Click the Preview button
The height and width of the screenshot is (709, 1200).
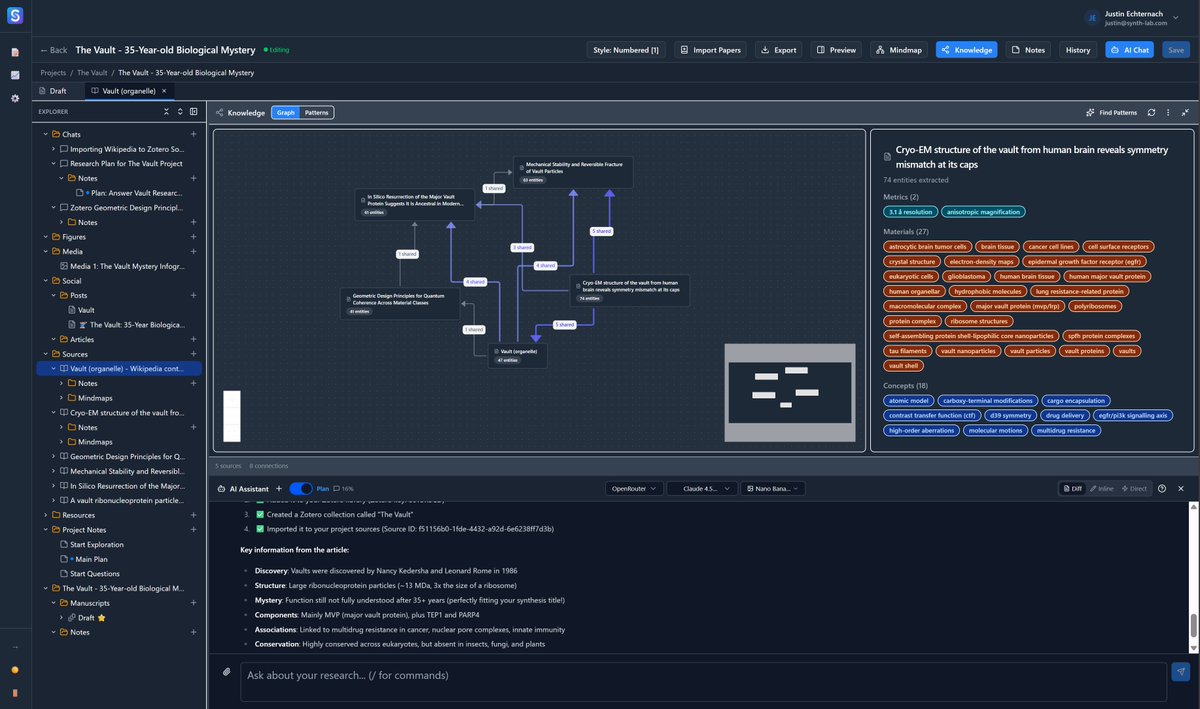tap(836, 50)
